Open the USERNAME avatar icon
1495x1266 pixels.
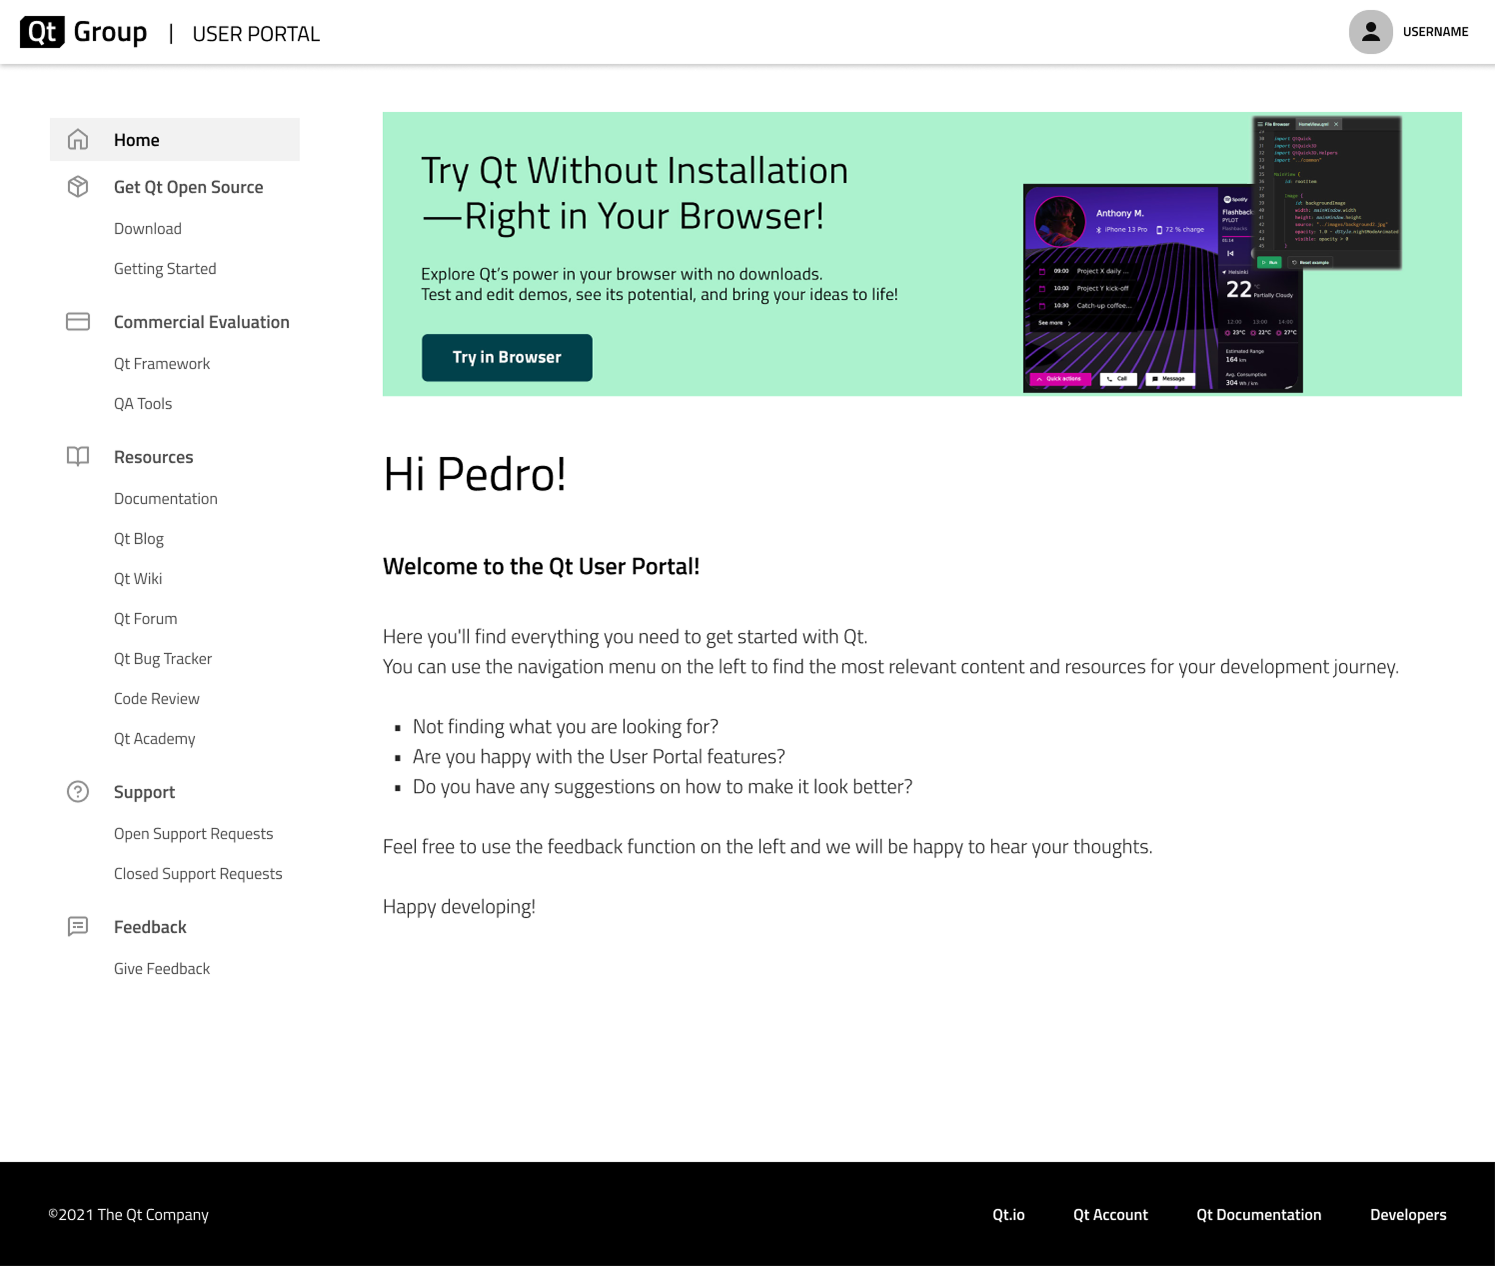point(1370,31)
